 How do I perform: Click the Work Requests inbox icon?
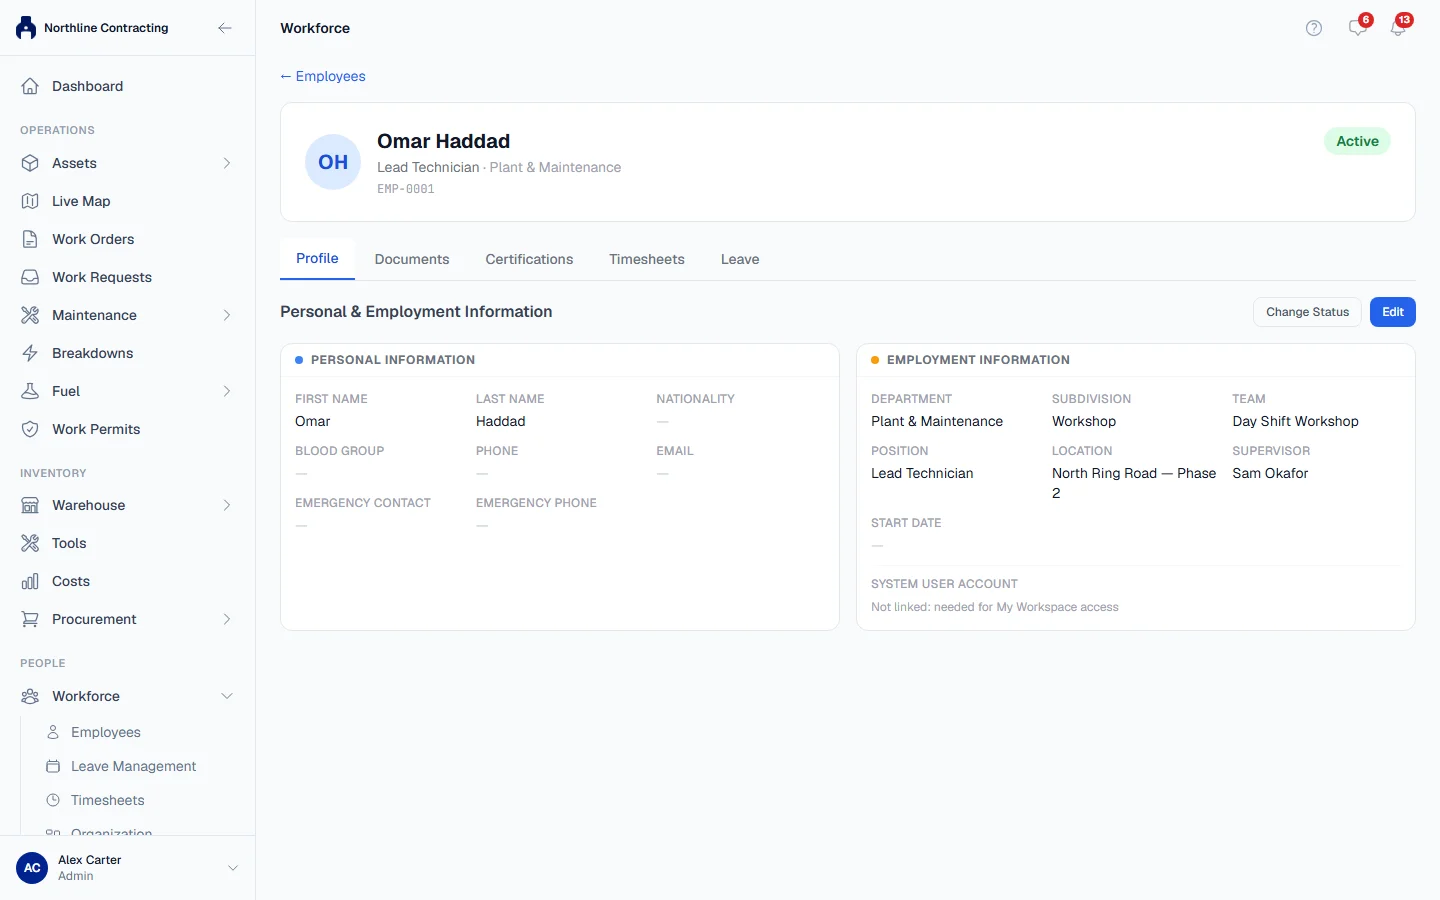click(x=30, y=277)
